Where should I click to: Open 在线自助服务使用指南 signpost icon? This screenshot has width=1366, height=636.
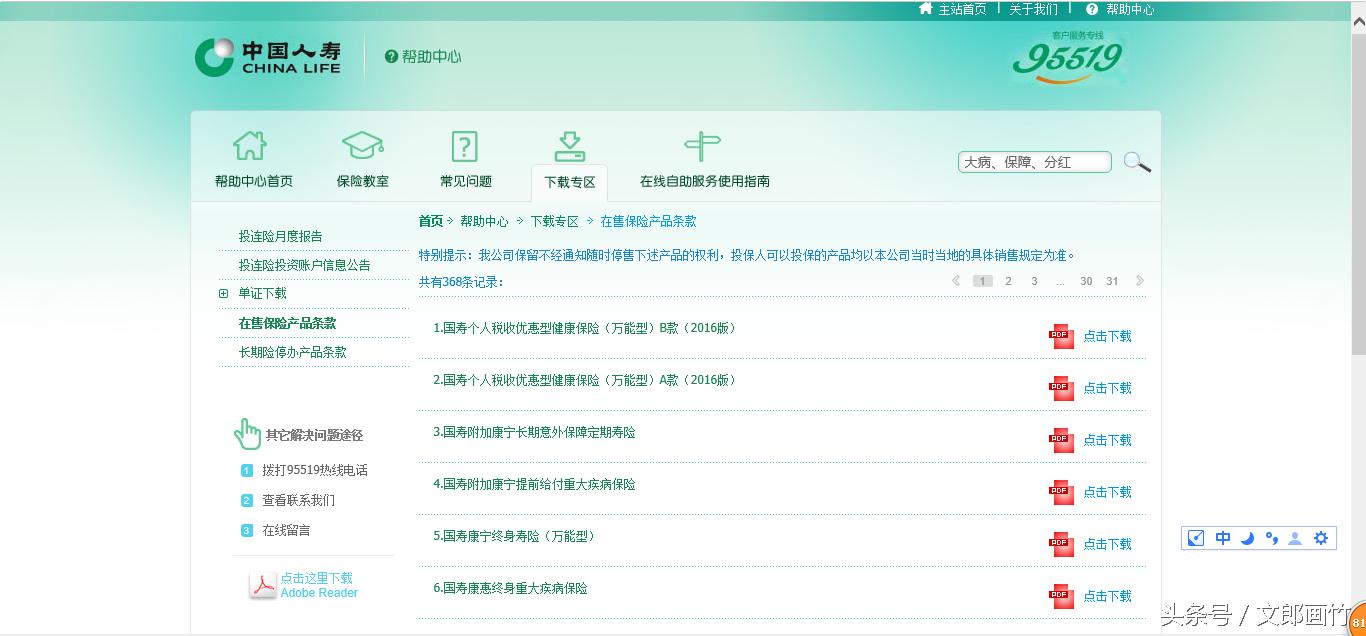(x=703, y=145)
